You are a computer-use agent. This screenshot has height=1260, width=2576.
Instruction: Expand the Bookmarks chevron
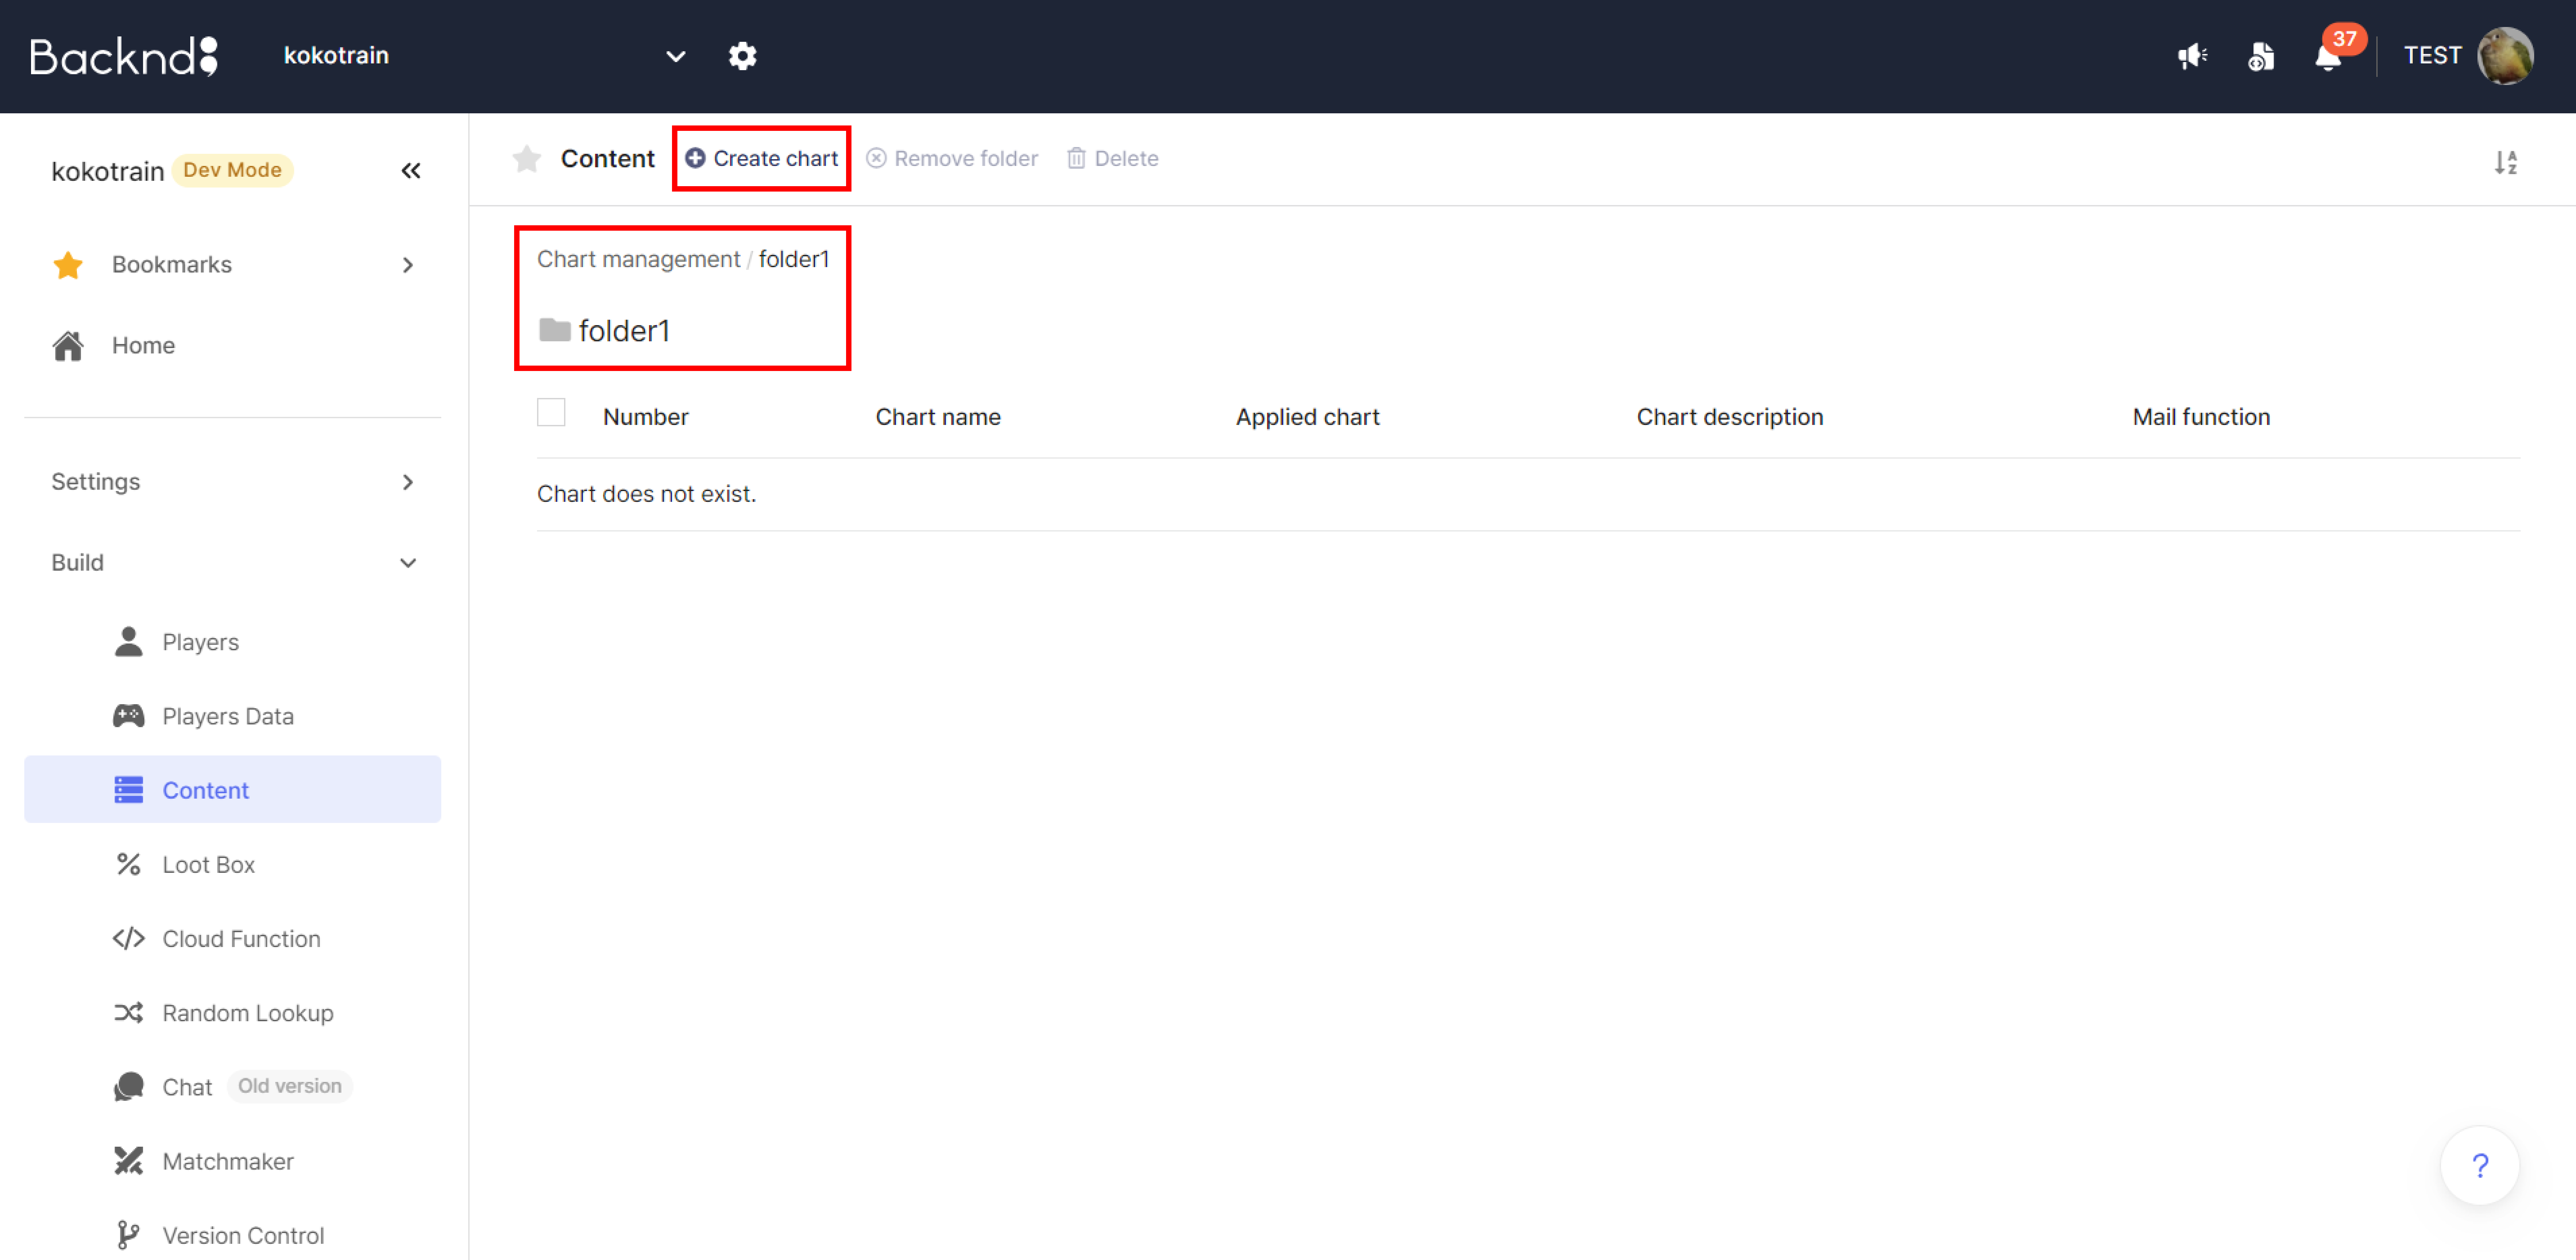pos(408,265)
